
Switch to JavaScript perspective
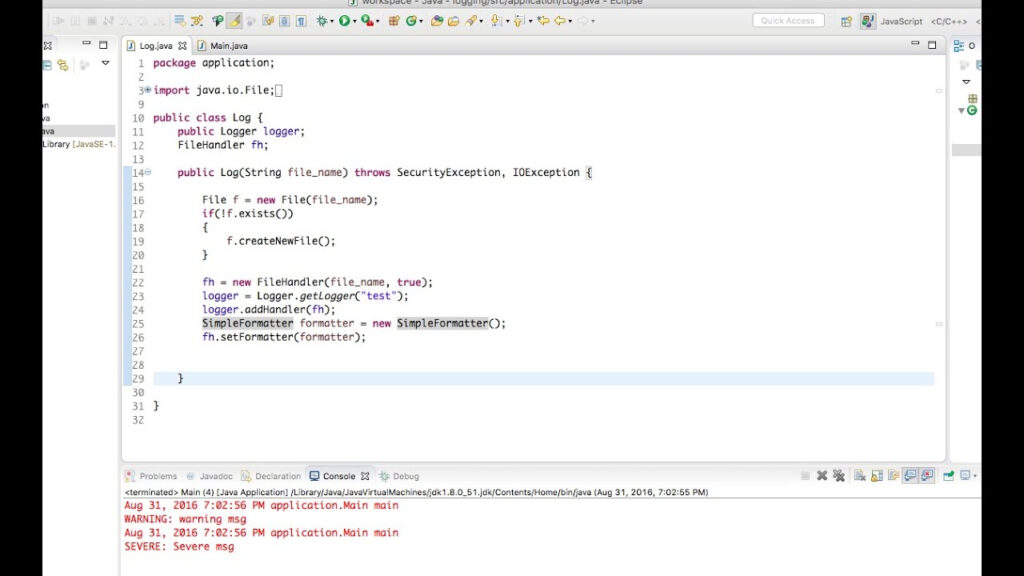(x=901, y=22)
